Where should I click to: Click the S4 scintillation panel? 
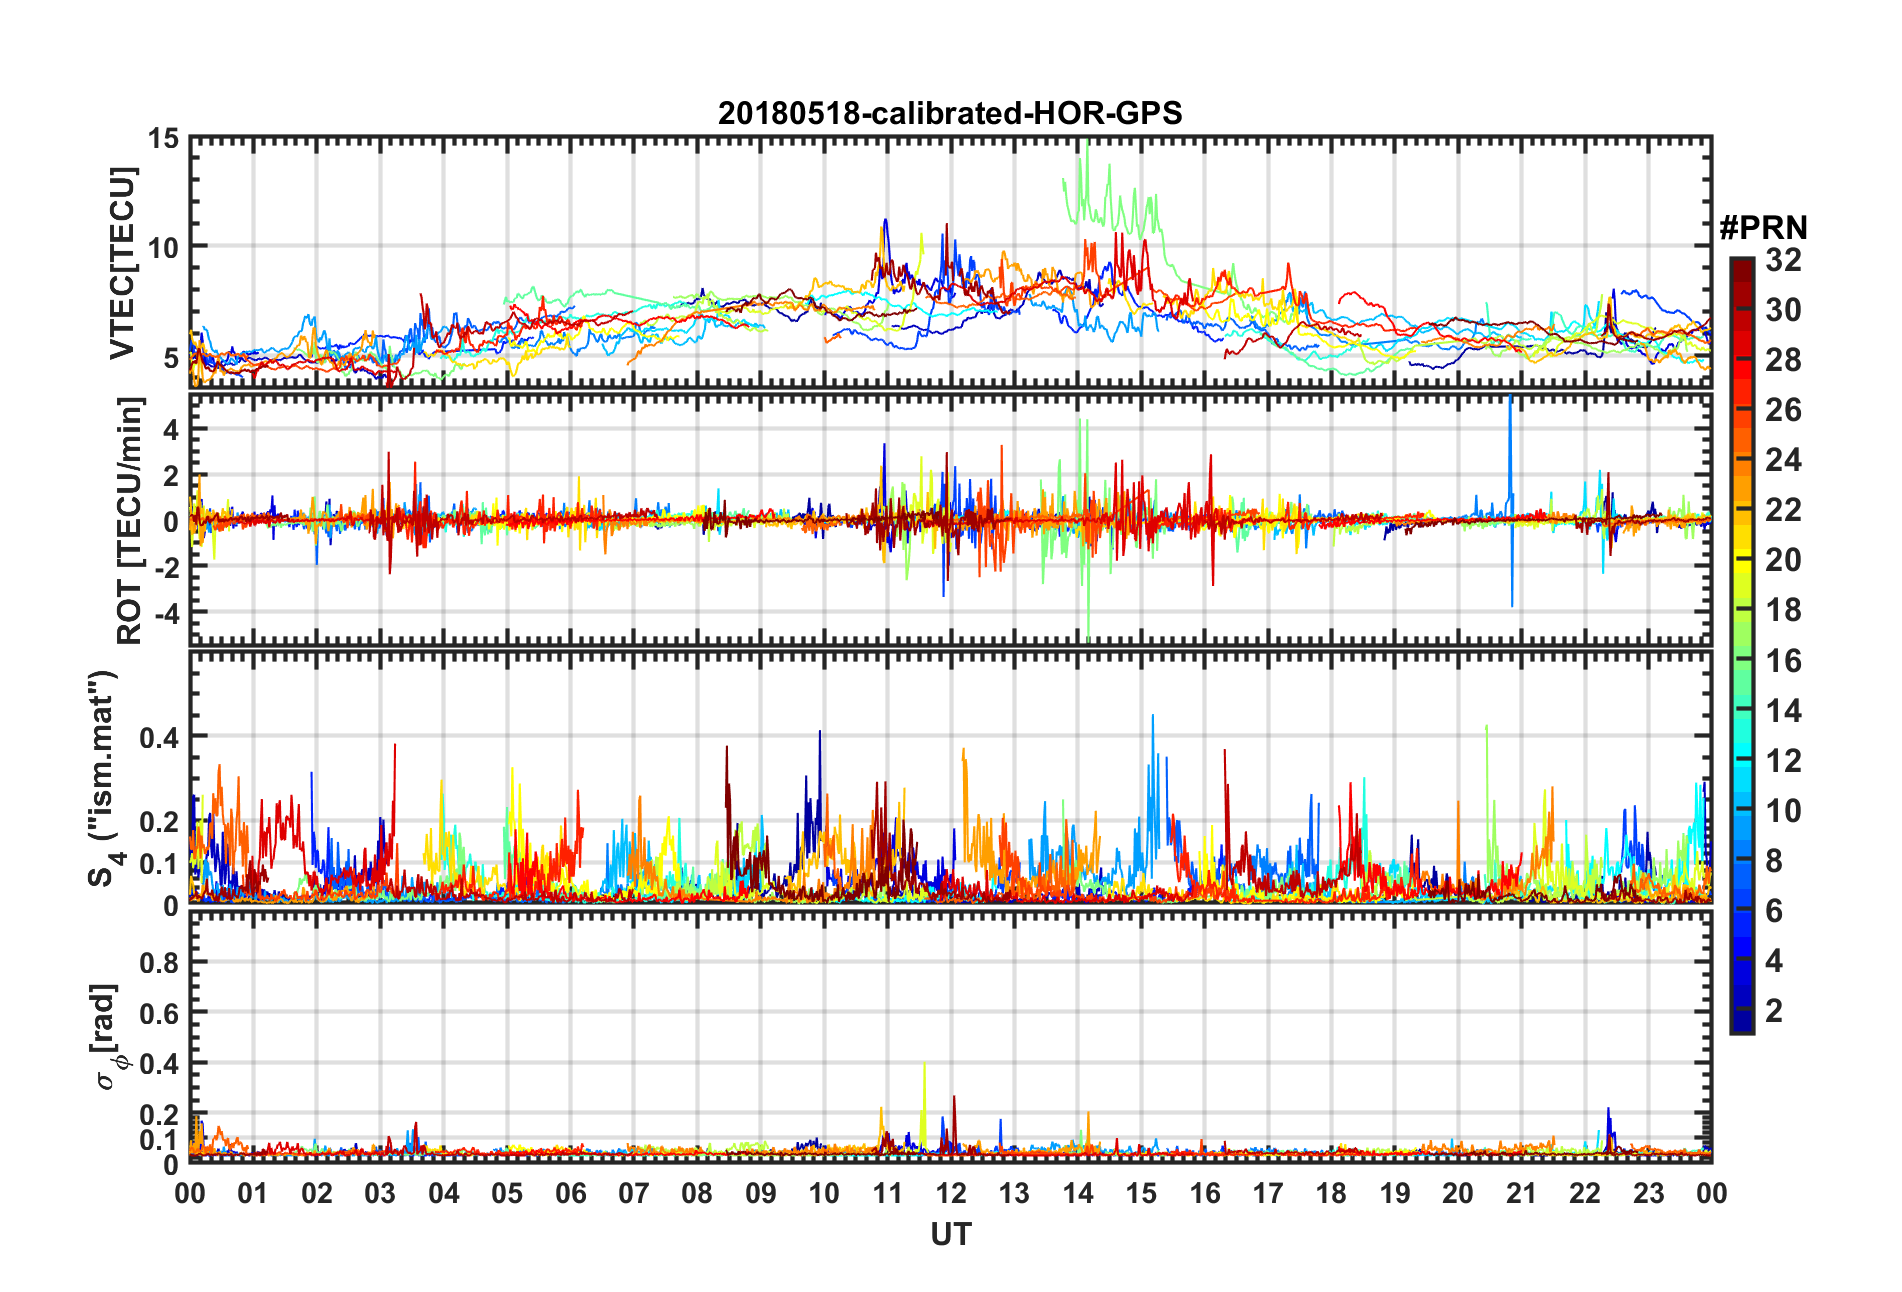[x=951, y=778]
